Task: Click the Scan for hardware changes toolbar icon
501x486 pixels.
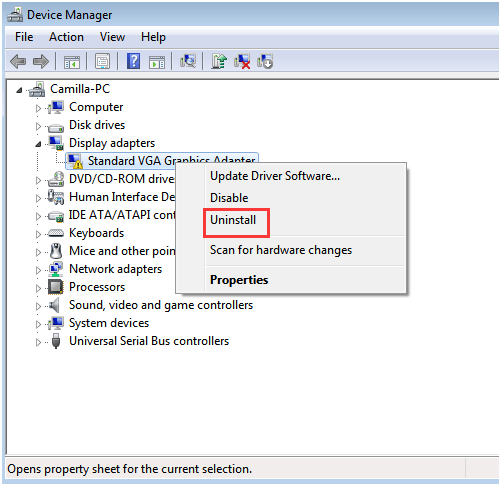Action: [188, 61]
